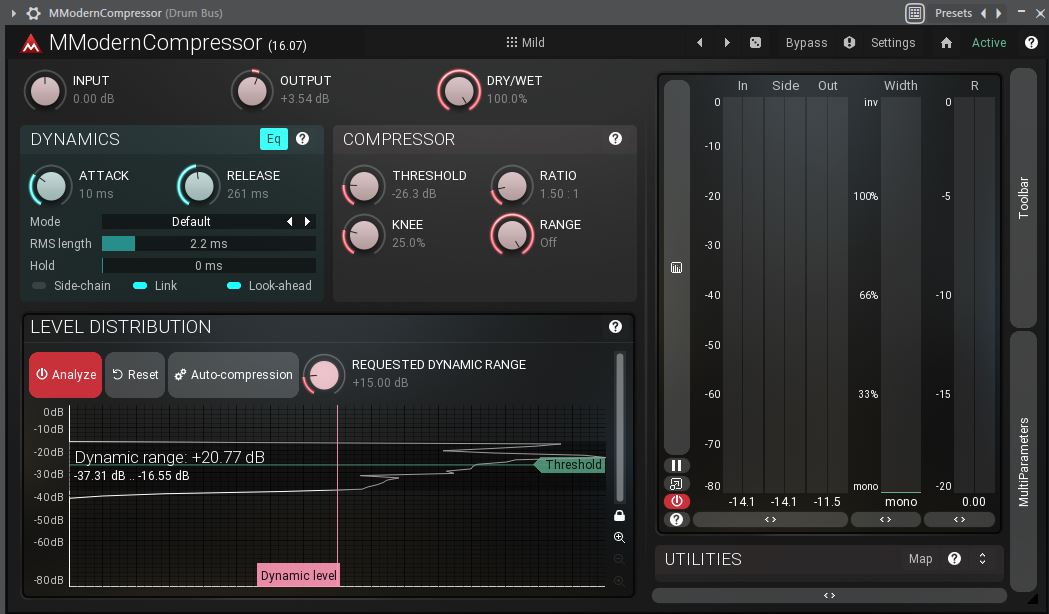Open the Mode Default dropdown
The height and width of the screenshot is (614, 1049).
191,221
